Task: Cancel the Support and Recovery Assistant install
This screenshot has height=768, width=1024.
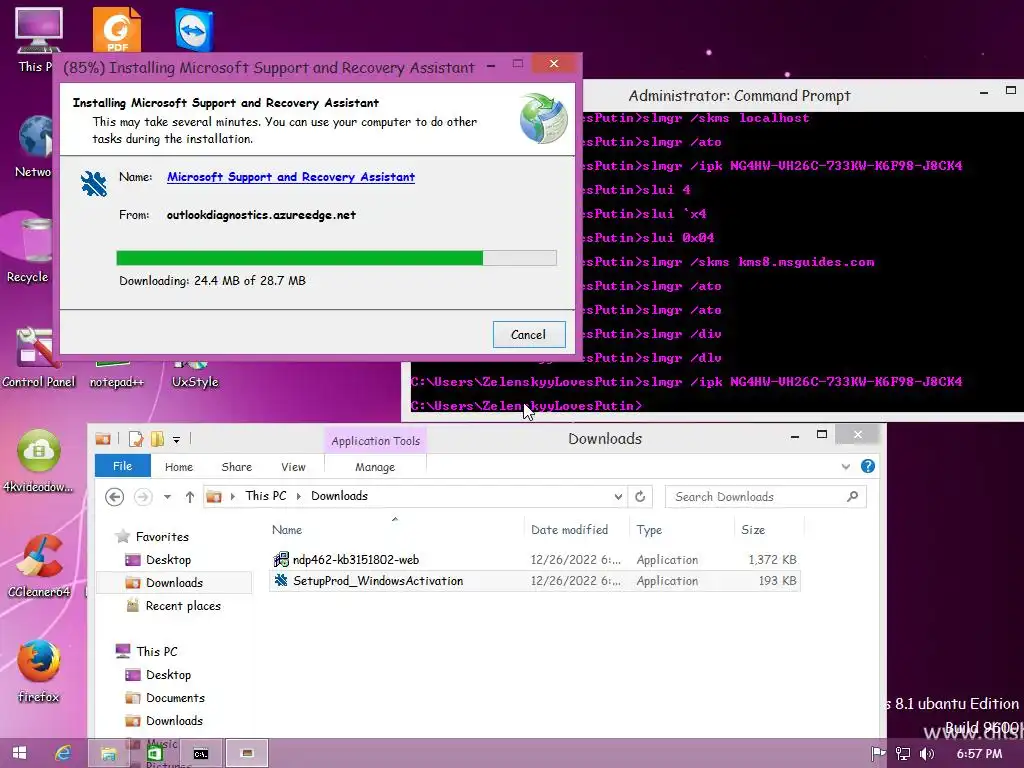Action: [x=529, y=334]
